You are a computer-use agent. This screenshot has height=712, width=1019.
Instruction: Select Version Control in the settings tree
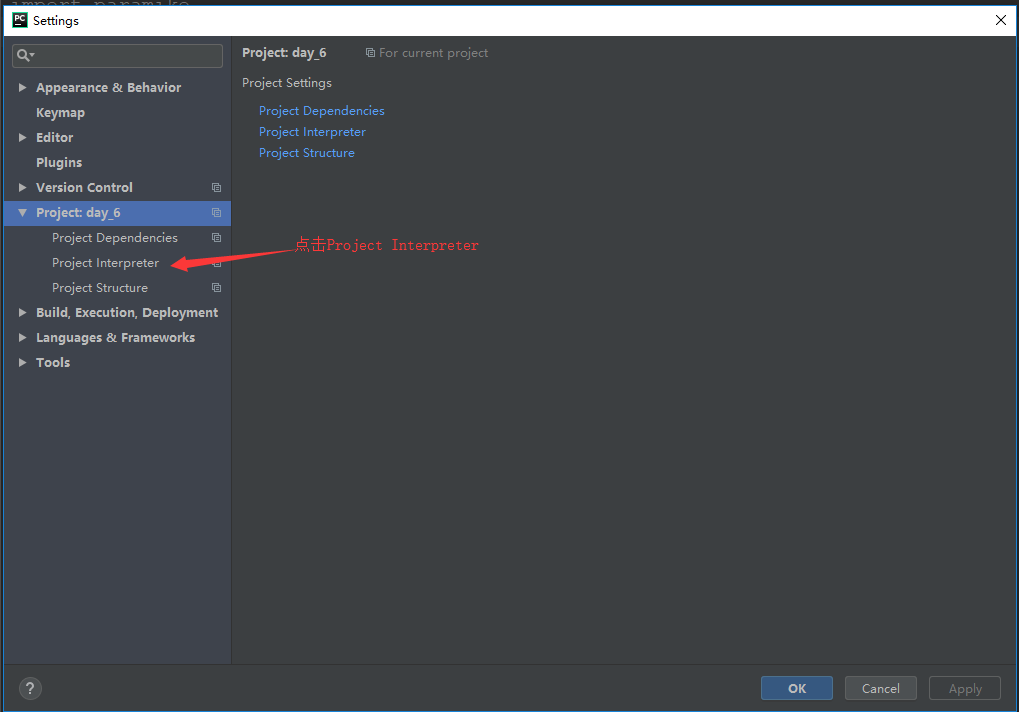pos(84,188)
